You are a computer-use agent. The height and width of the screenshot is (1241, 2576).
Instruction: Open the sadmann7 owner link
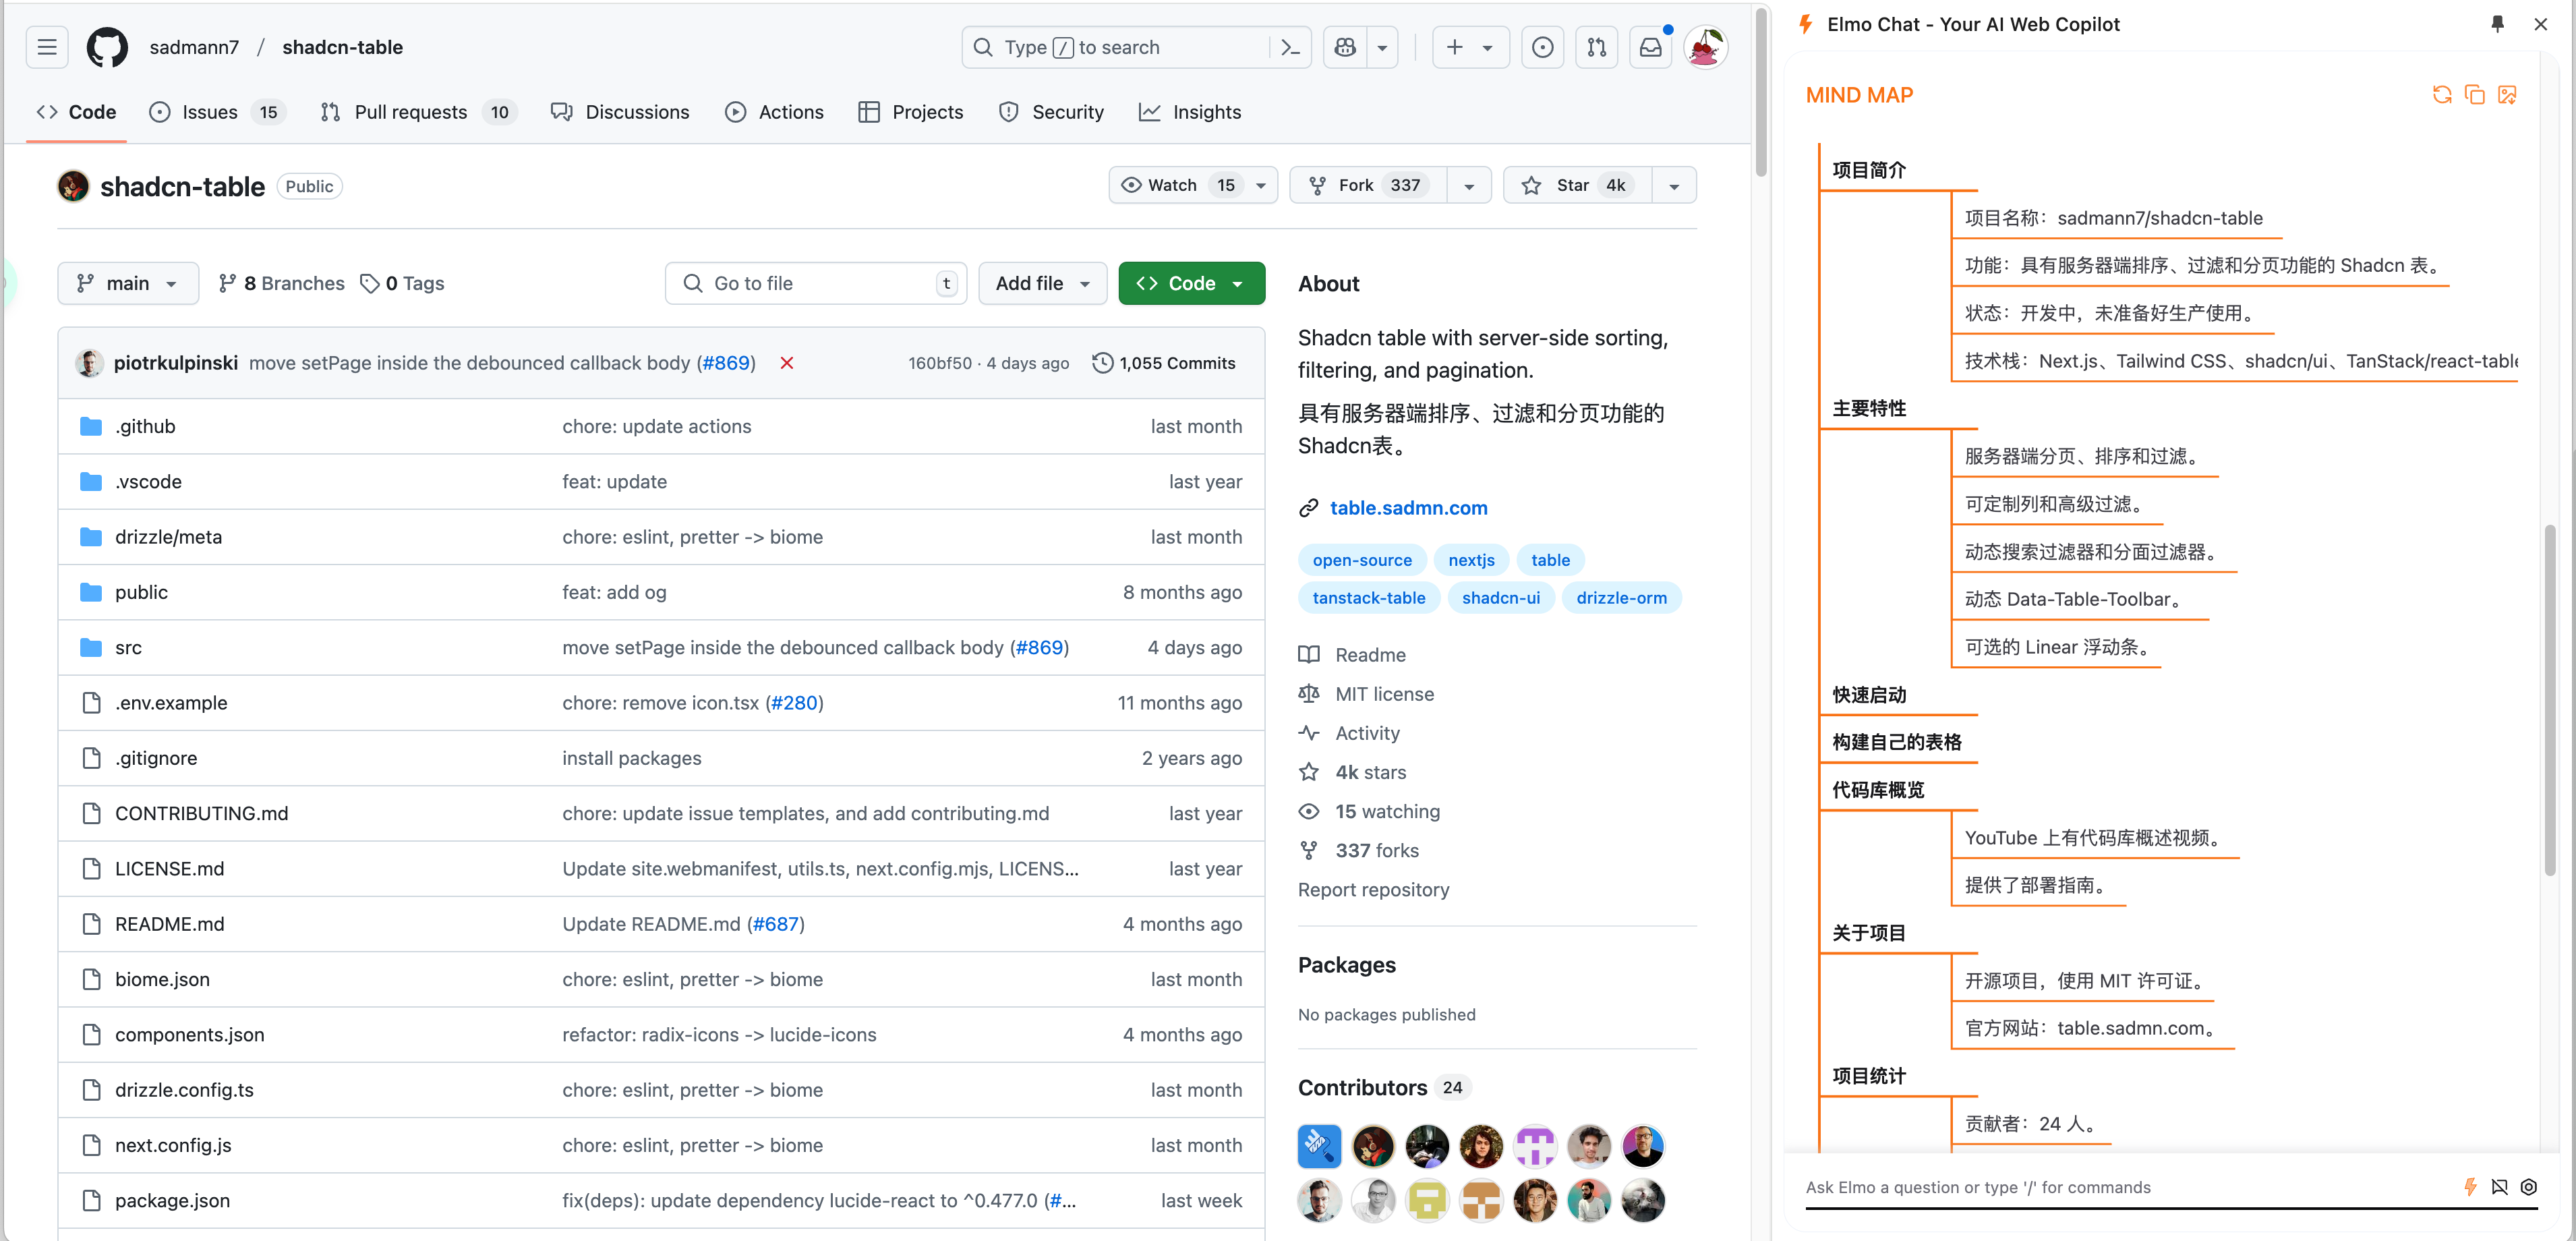194,47
